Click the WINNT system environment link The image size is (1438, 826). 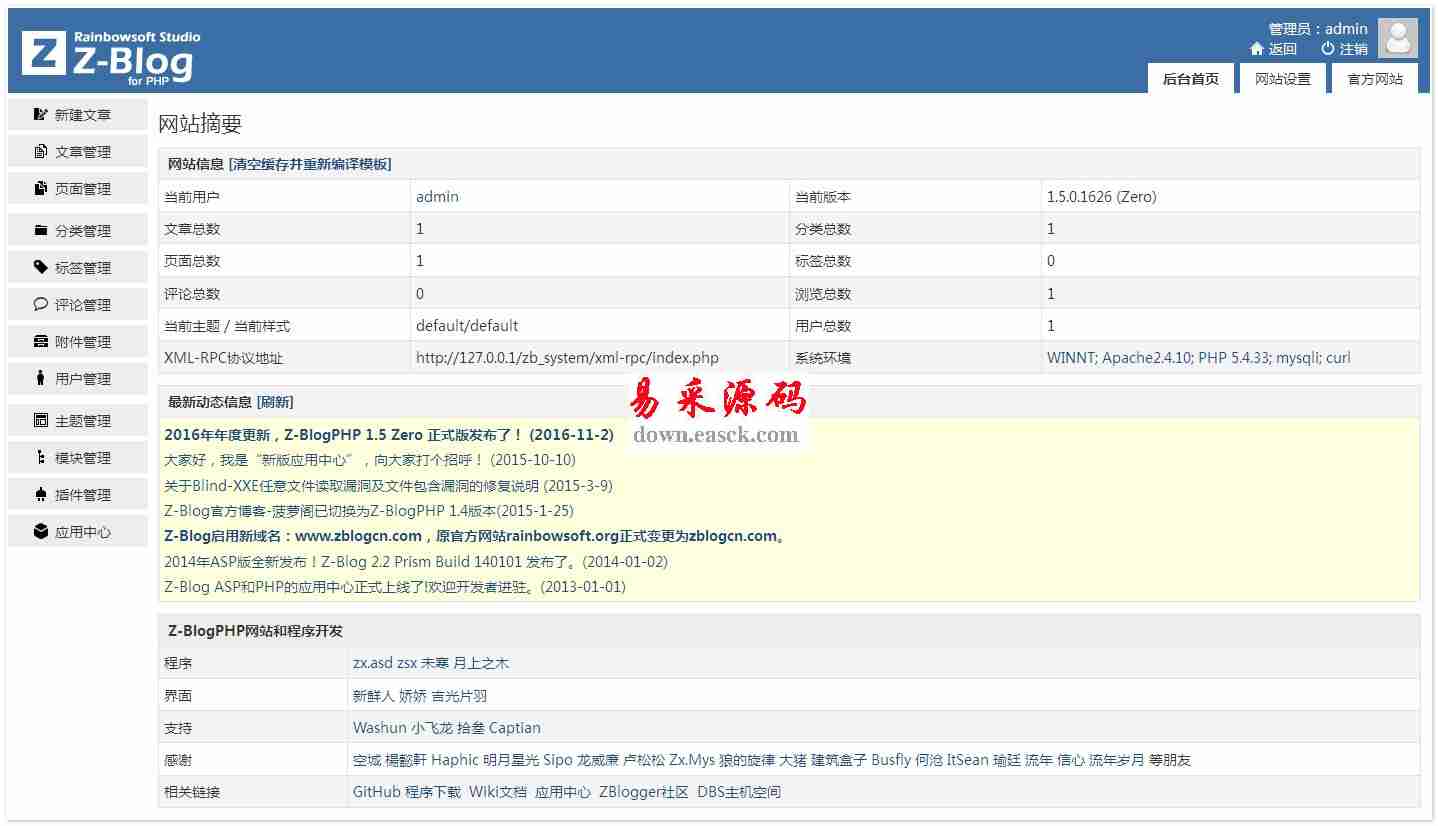[1198, 358]
